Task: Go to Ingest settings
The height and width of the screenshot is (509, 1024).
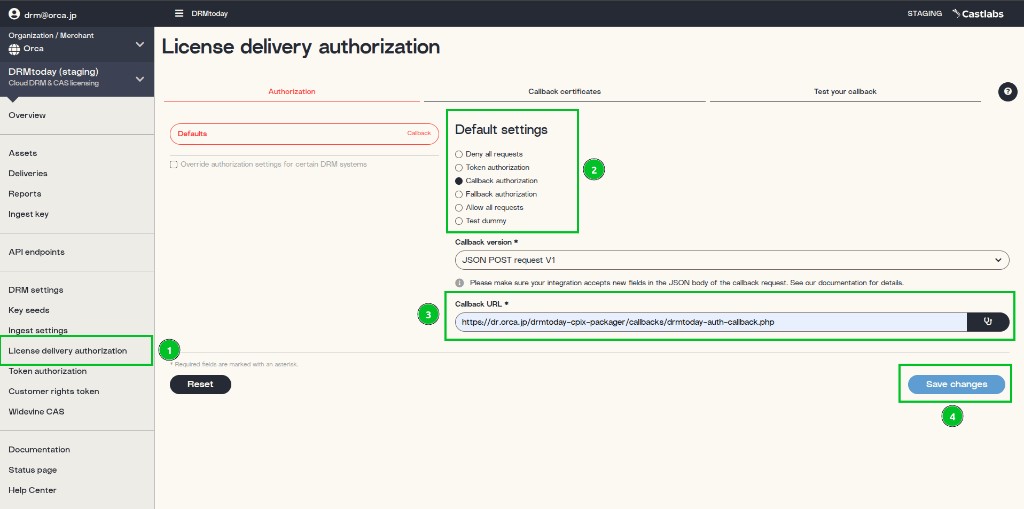Action: point(38,331)
